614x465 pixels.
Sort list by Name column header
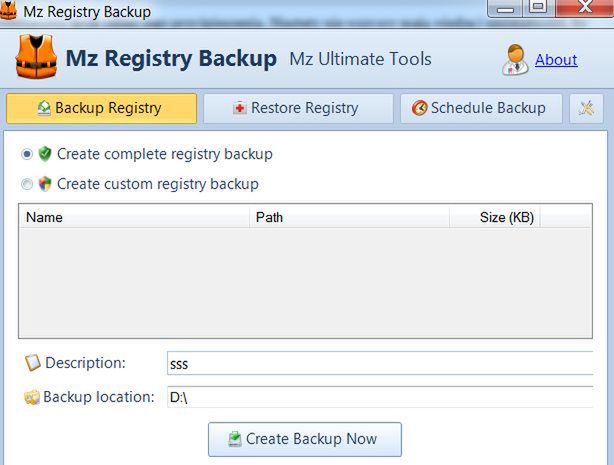[134, 217]
